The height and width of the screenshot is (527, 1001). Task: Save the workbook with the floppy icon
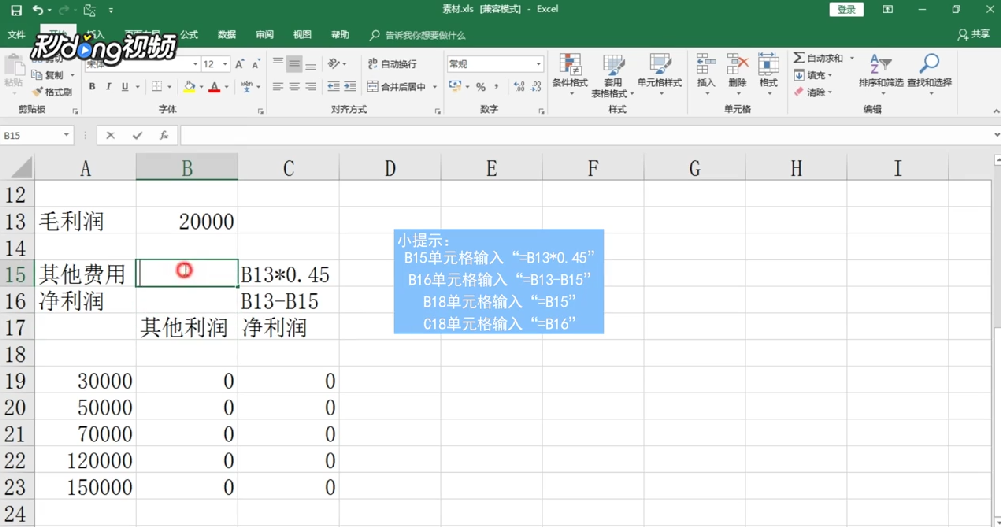(17, 10)
